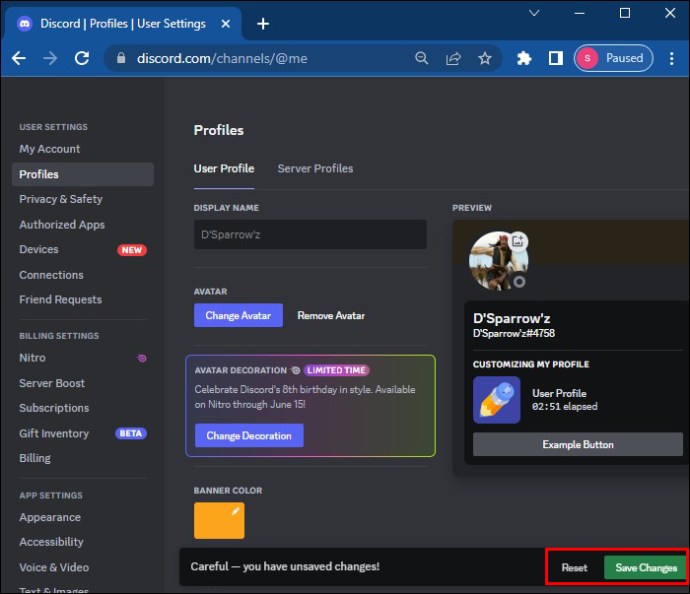
Task: Open the orange banner color swatch
Action: 219,521
